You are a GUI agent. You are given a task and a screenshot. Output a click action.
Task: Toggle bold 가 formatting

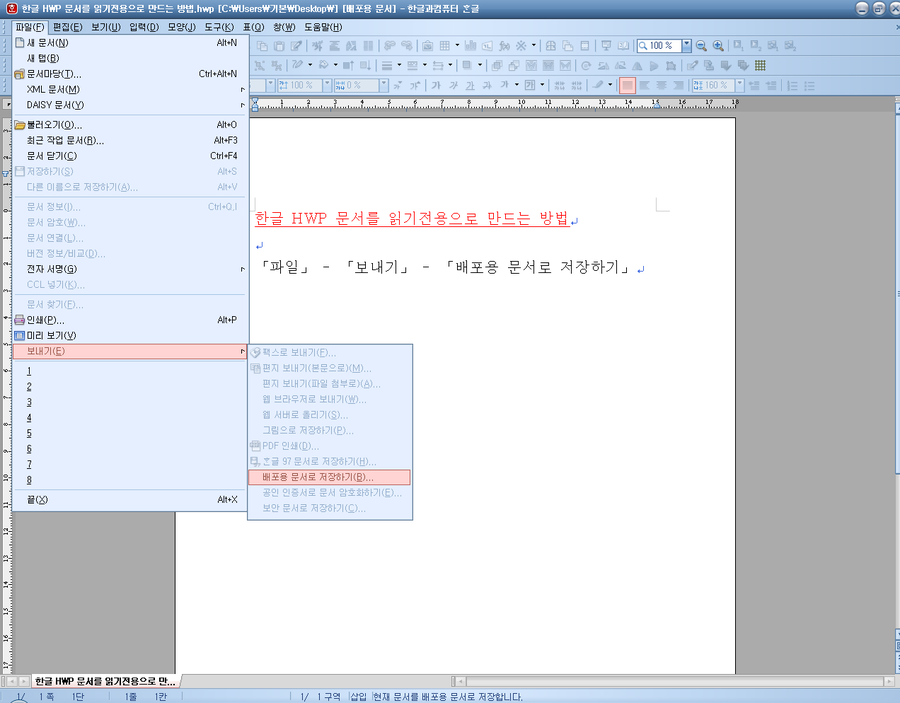pos(436,86)
